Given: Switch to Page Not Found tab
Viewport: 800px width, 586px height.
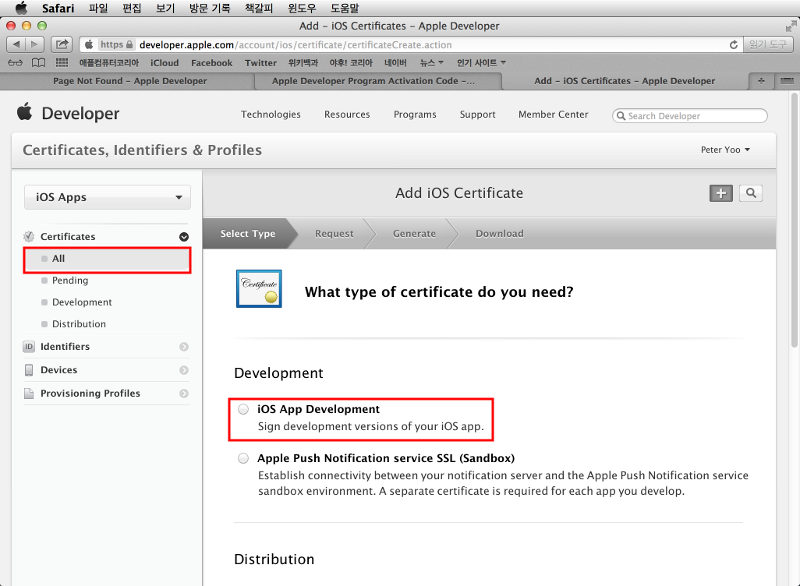Looking at the screenshot, I should click(x=128, y=81).
